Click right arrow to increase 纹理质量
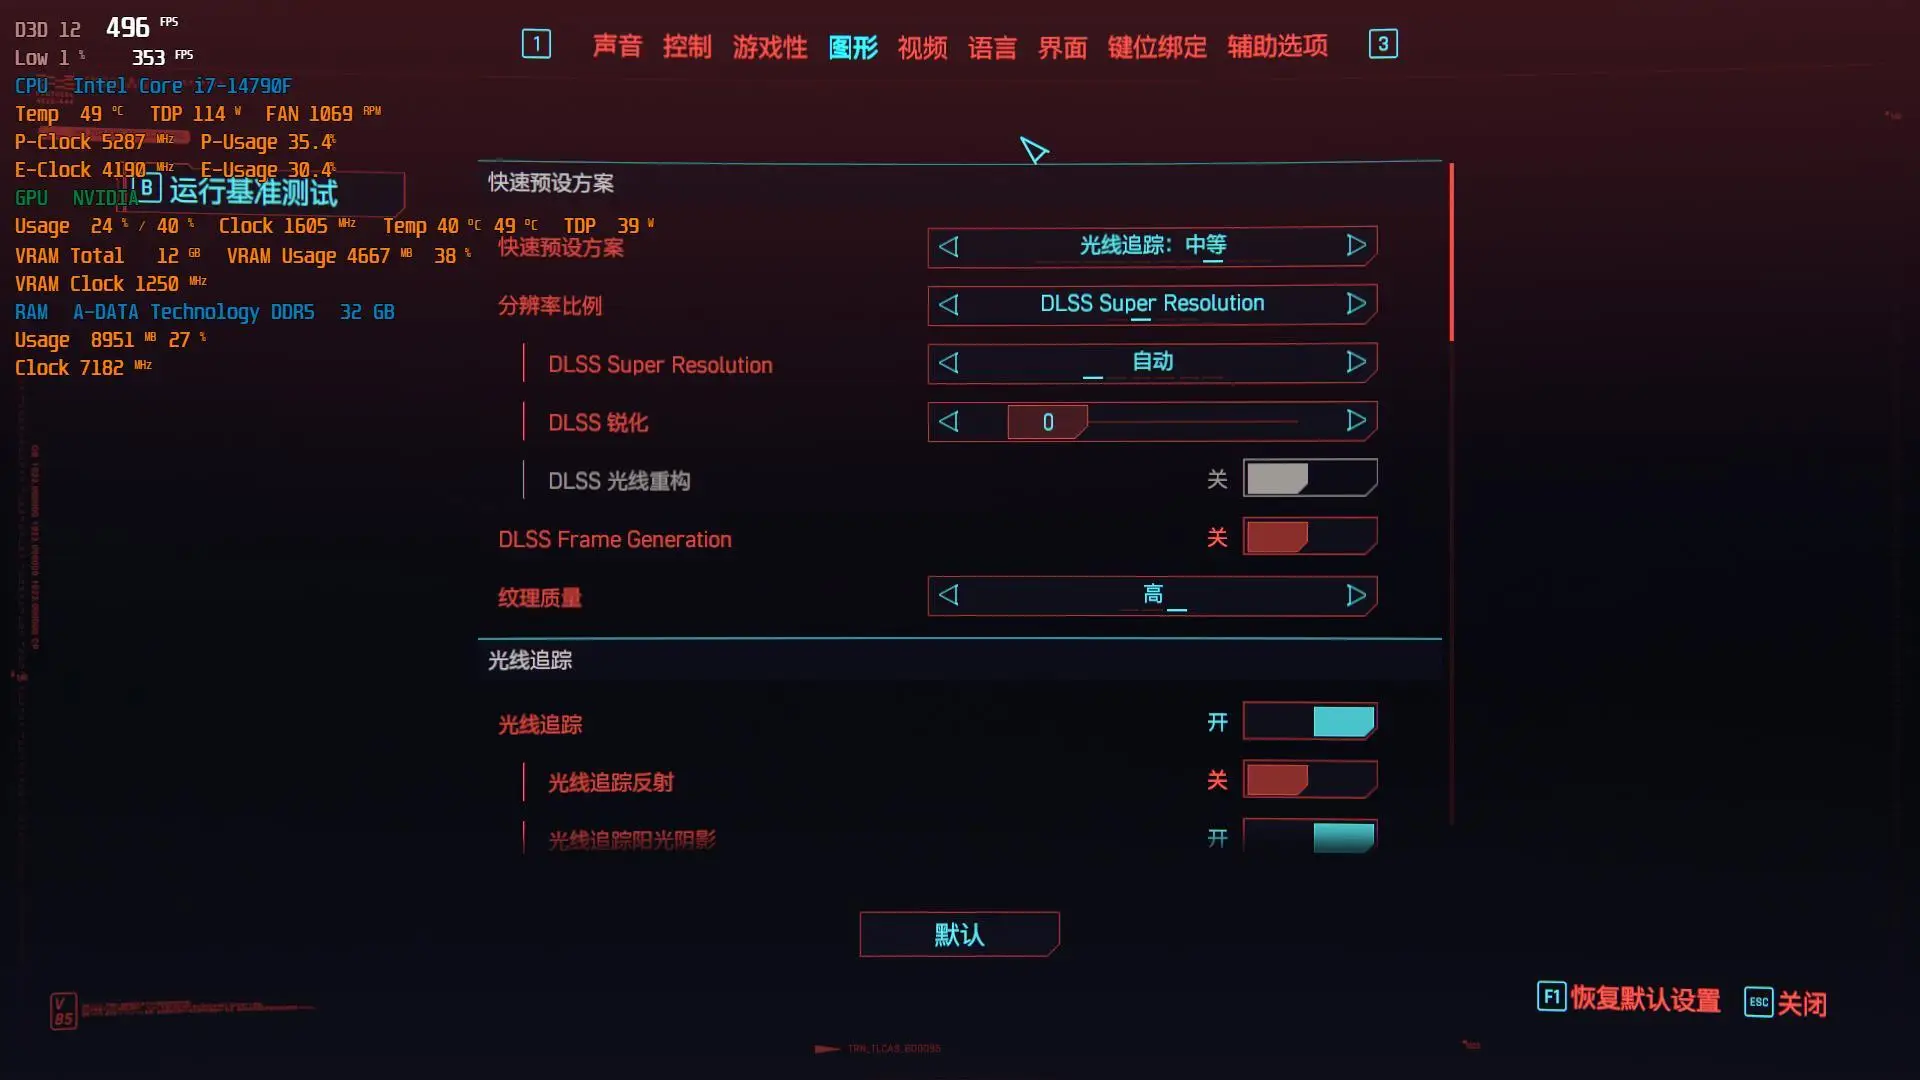Screen dimensions: 1920x1080 point(1354,595)
